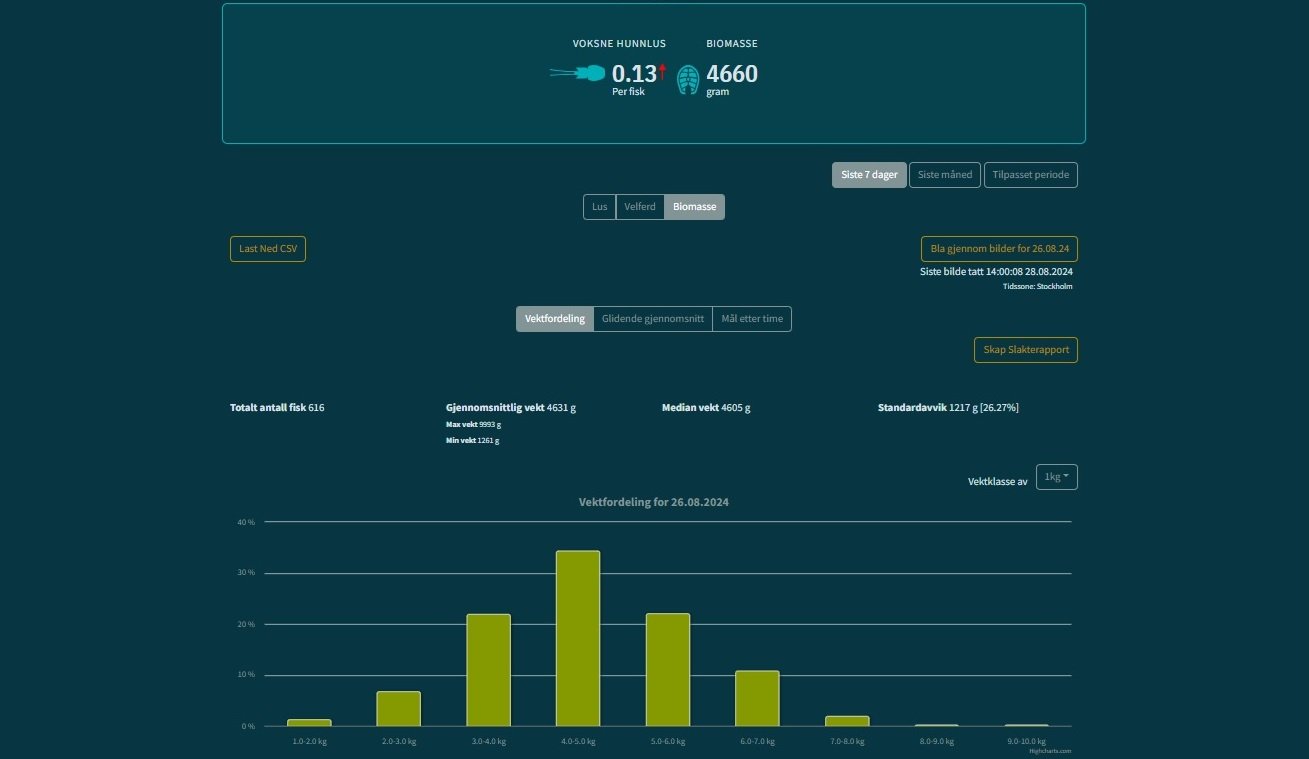This screenshot has height=759, width=1309.
Task: Click the Standardavvik 1217 g value
Action: pyautogui.click(x=948, y=408)
